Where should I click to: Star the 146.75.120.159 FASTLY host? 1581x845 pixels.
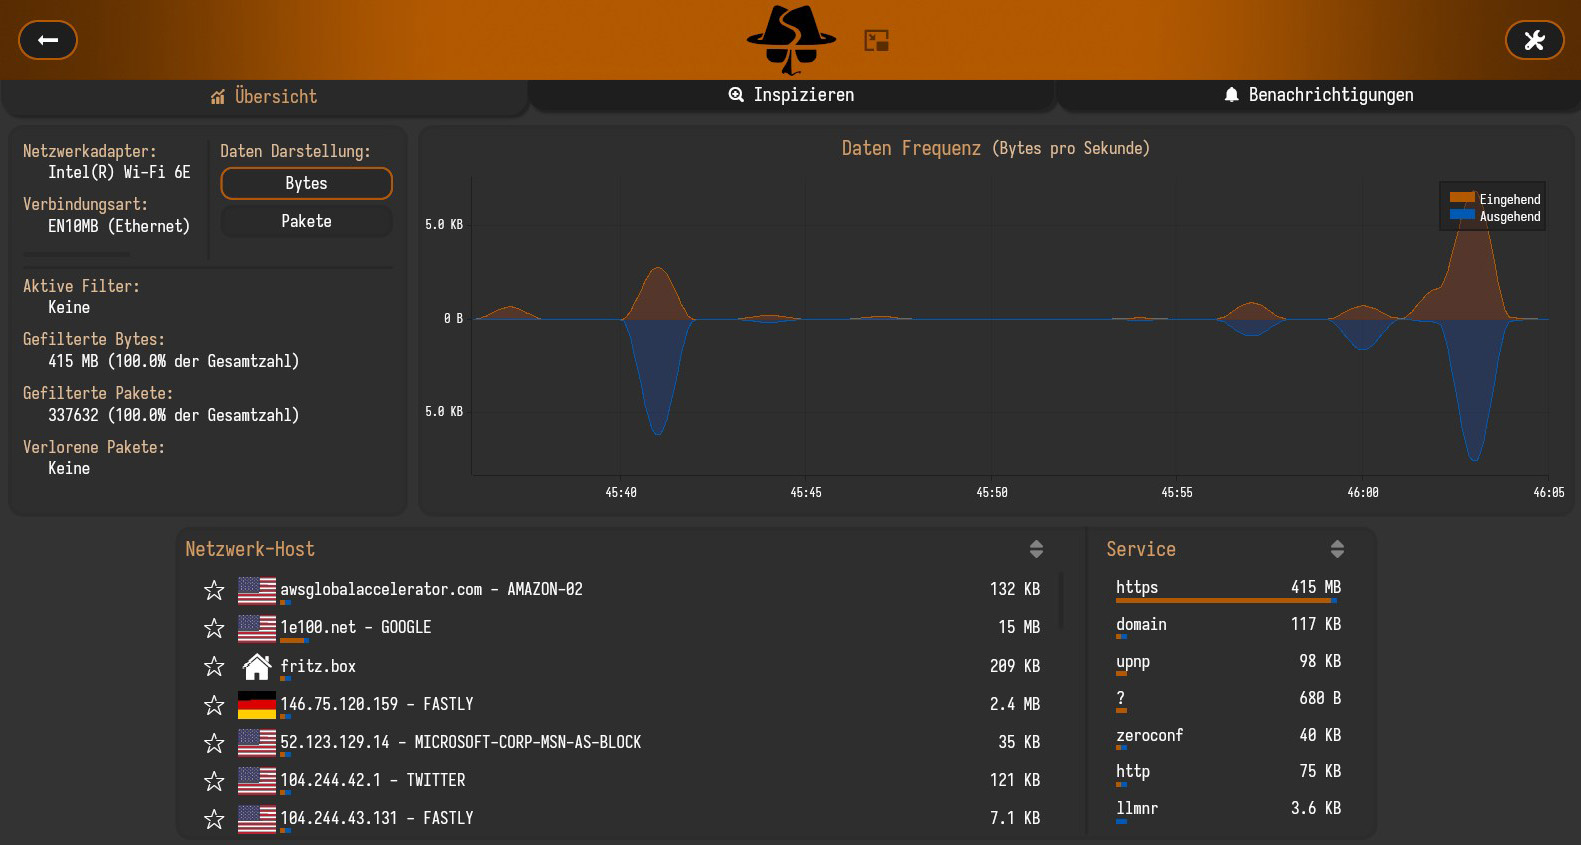[214, 705]
